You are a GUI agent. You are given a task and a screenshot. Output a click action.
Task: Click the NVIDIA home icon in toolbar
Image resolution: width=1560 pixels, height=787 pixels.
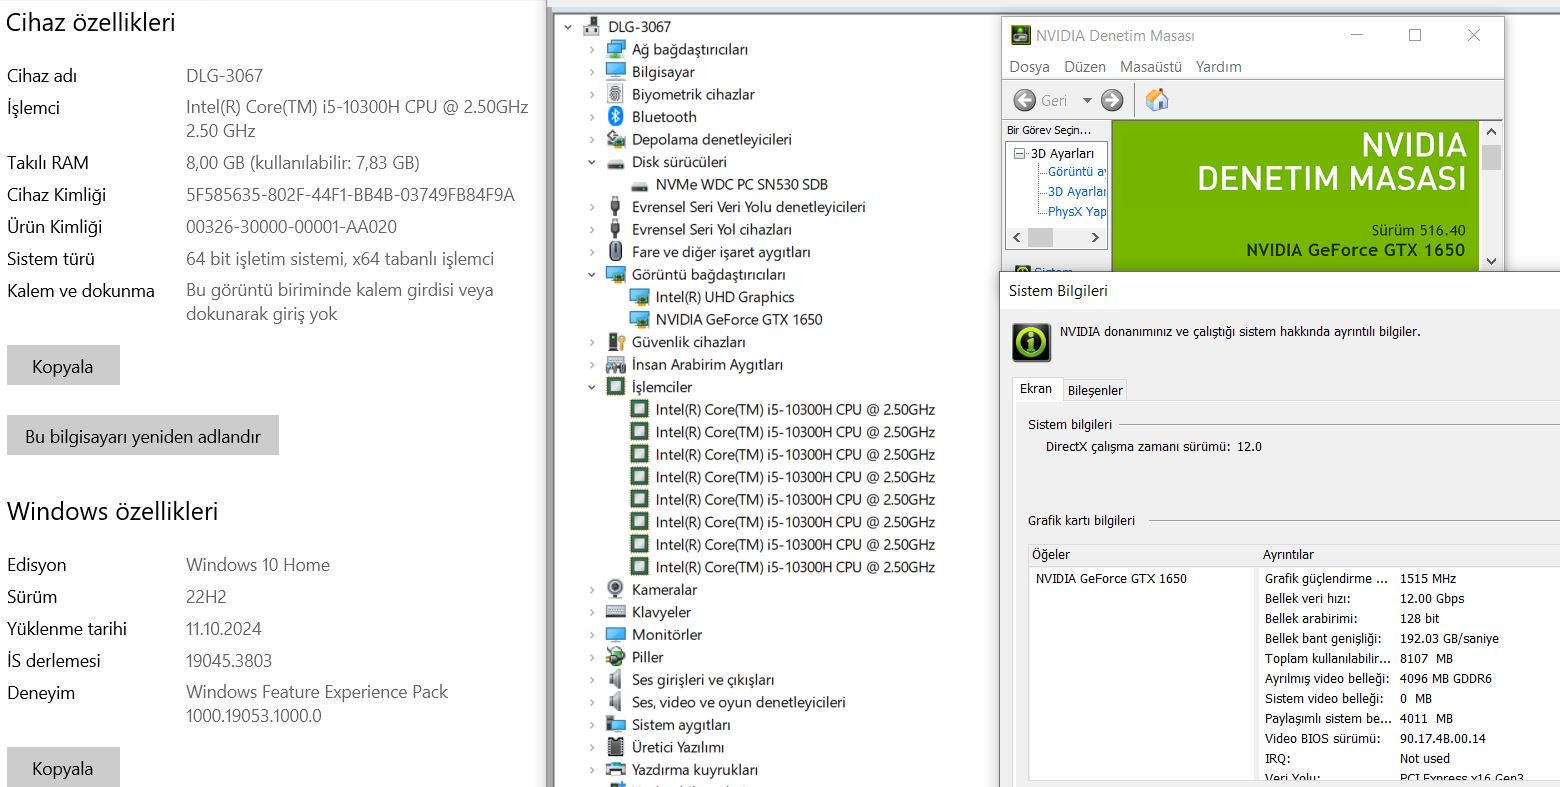[1157, 100]
